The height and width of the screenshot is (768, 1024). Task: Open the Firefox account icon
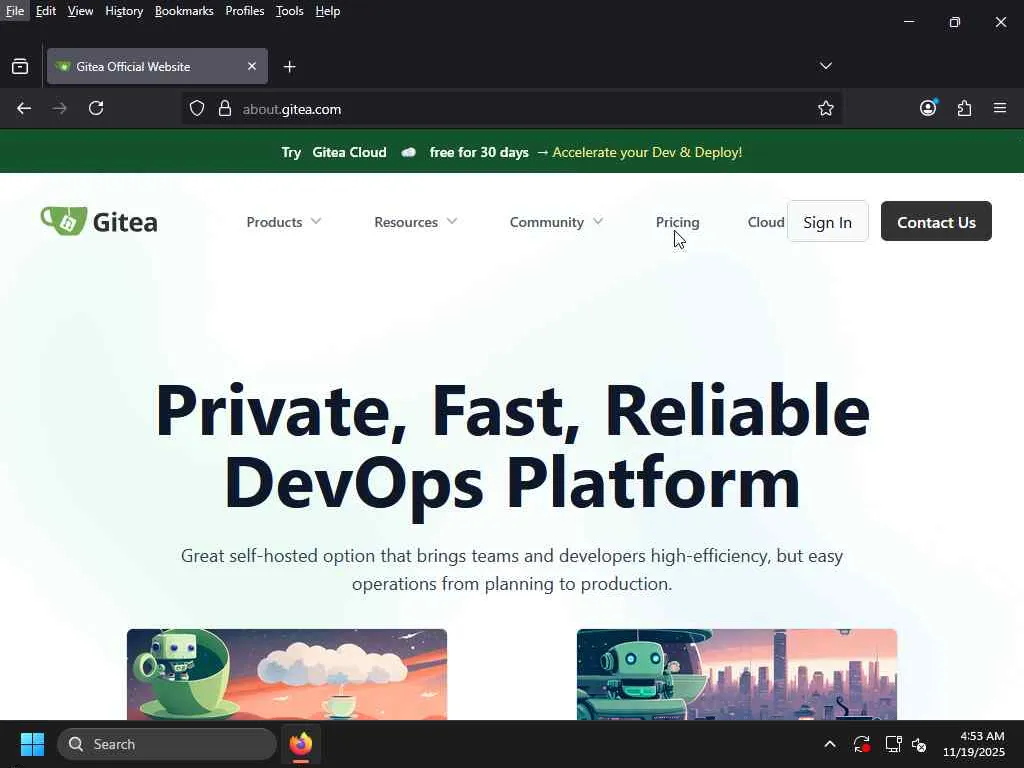tap(928, 108)
